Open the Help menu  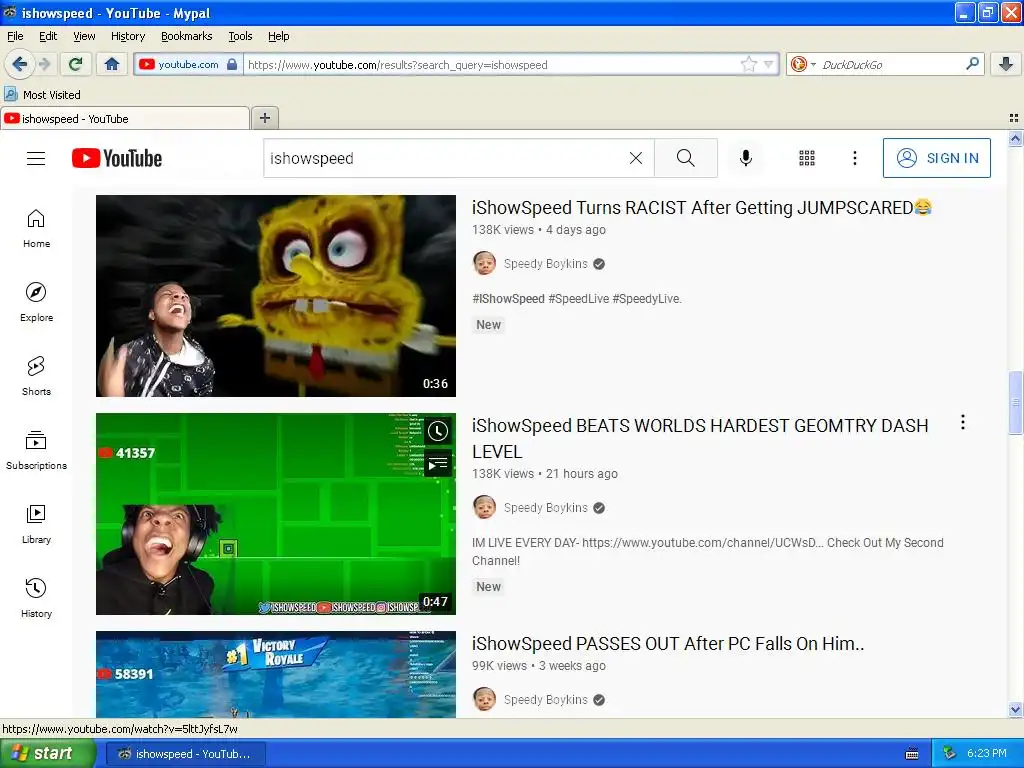click(x=279, y=36)
